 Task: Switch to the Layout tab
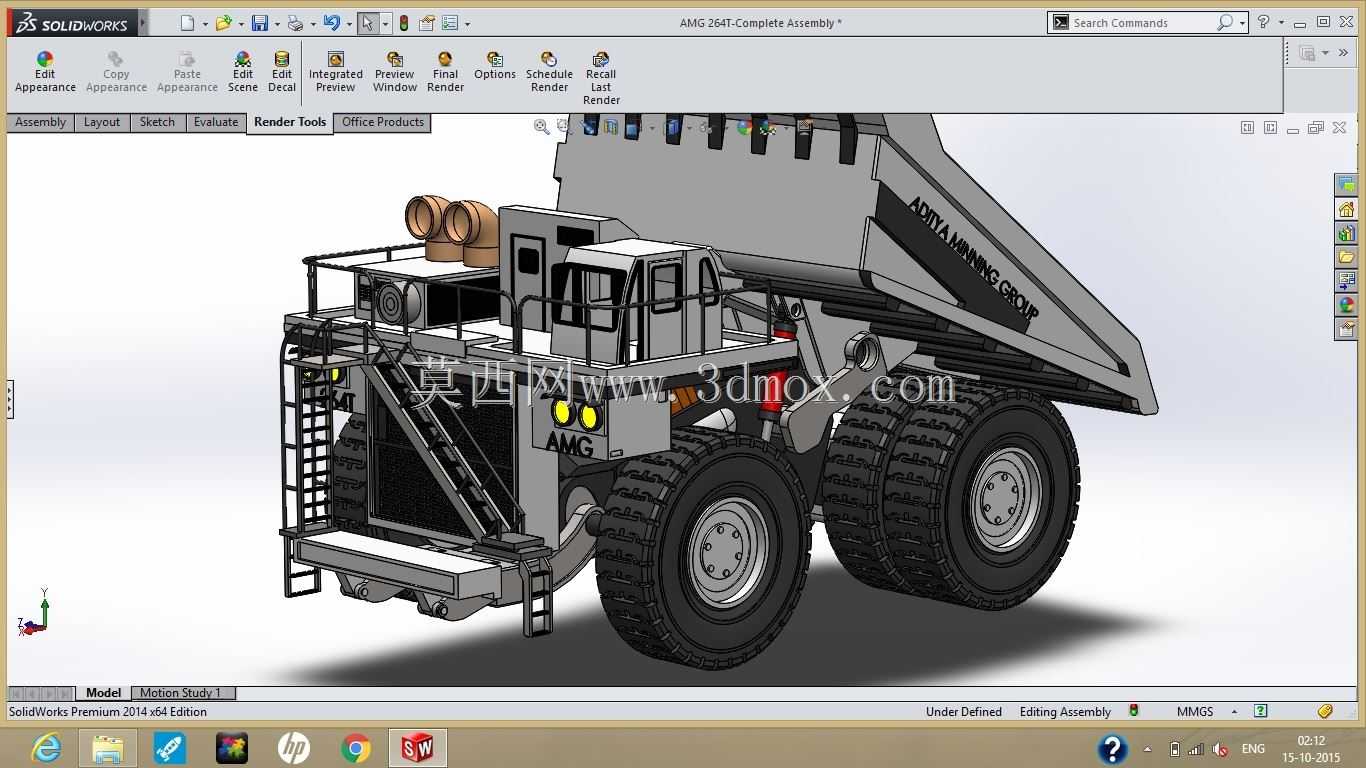101,122
